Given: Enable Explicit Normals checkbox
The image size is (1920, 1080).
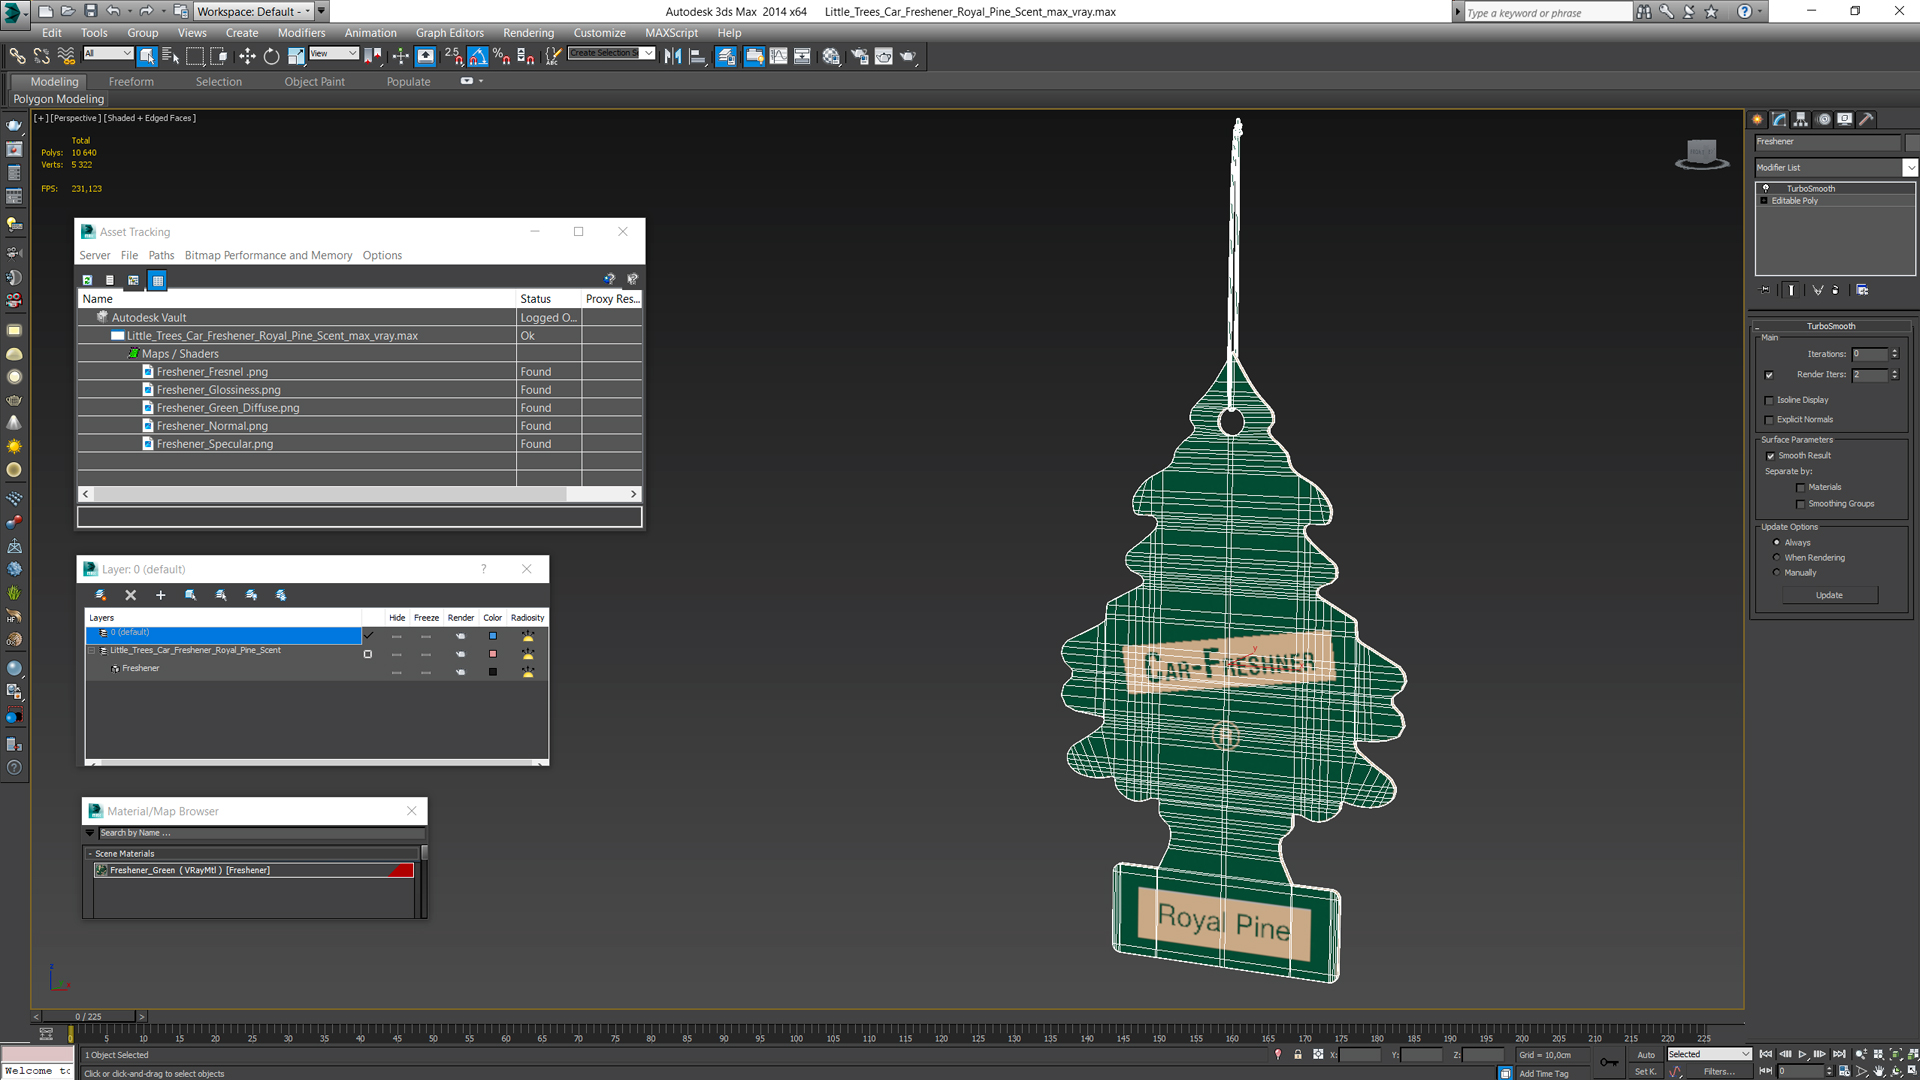Looking at the screenshot, I should pos(1769,420).
